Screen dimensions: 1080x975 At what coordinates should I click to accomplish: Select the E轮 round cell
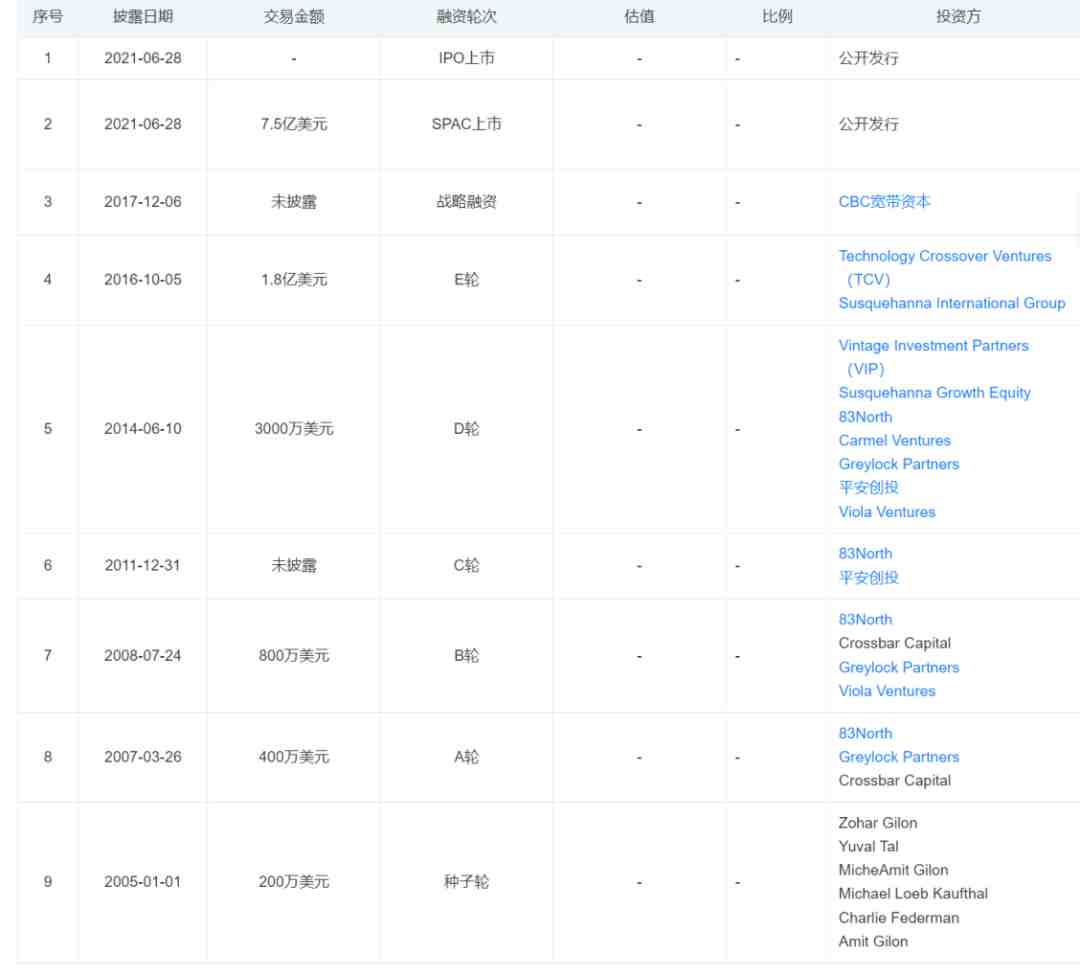(x=466, y=280)
